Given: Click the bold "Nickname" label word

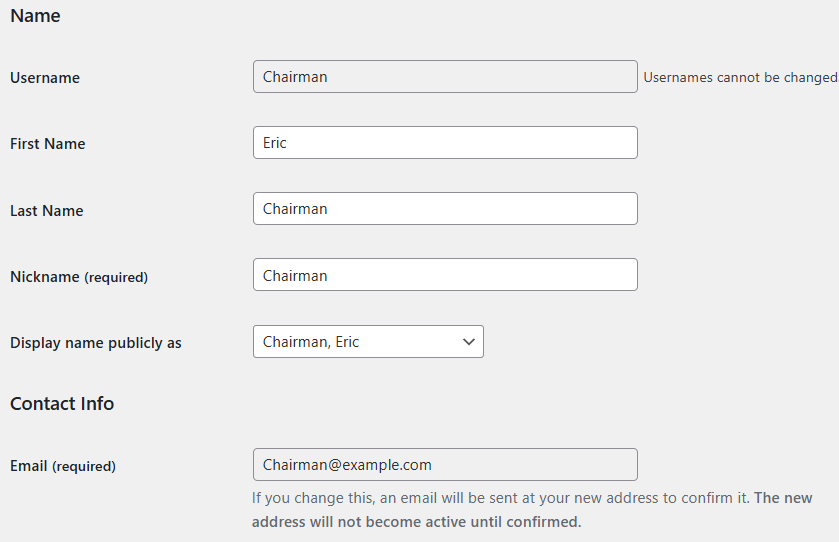Looking at the screenshot, I should 44,277.
